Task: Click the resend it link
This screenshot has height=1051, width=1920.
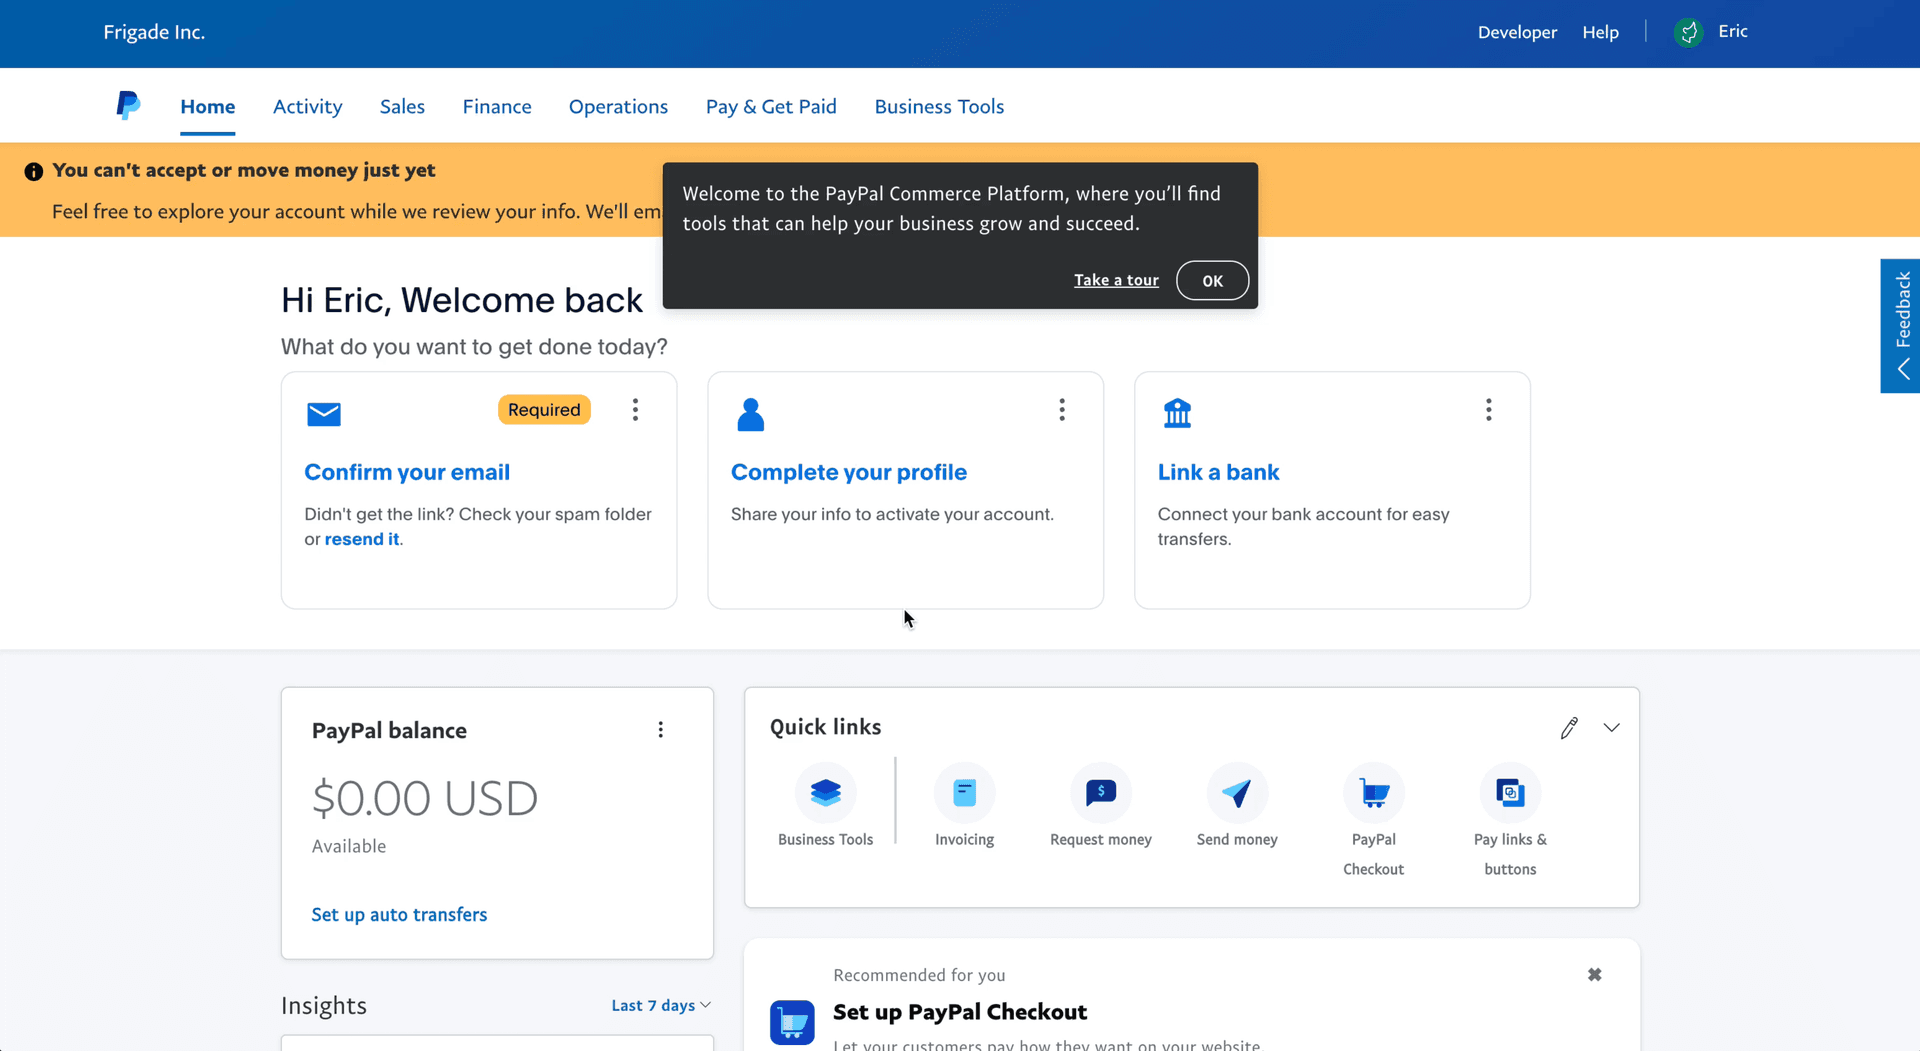Action: 361,539
